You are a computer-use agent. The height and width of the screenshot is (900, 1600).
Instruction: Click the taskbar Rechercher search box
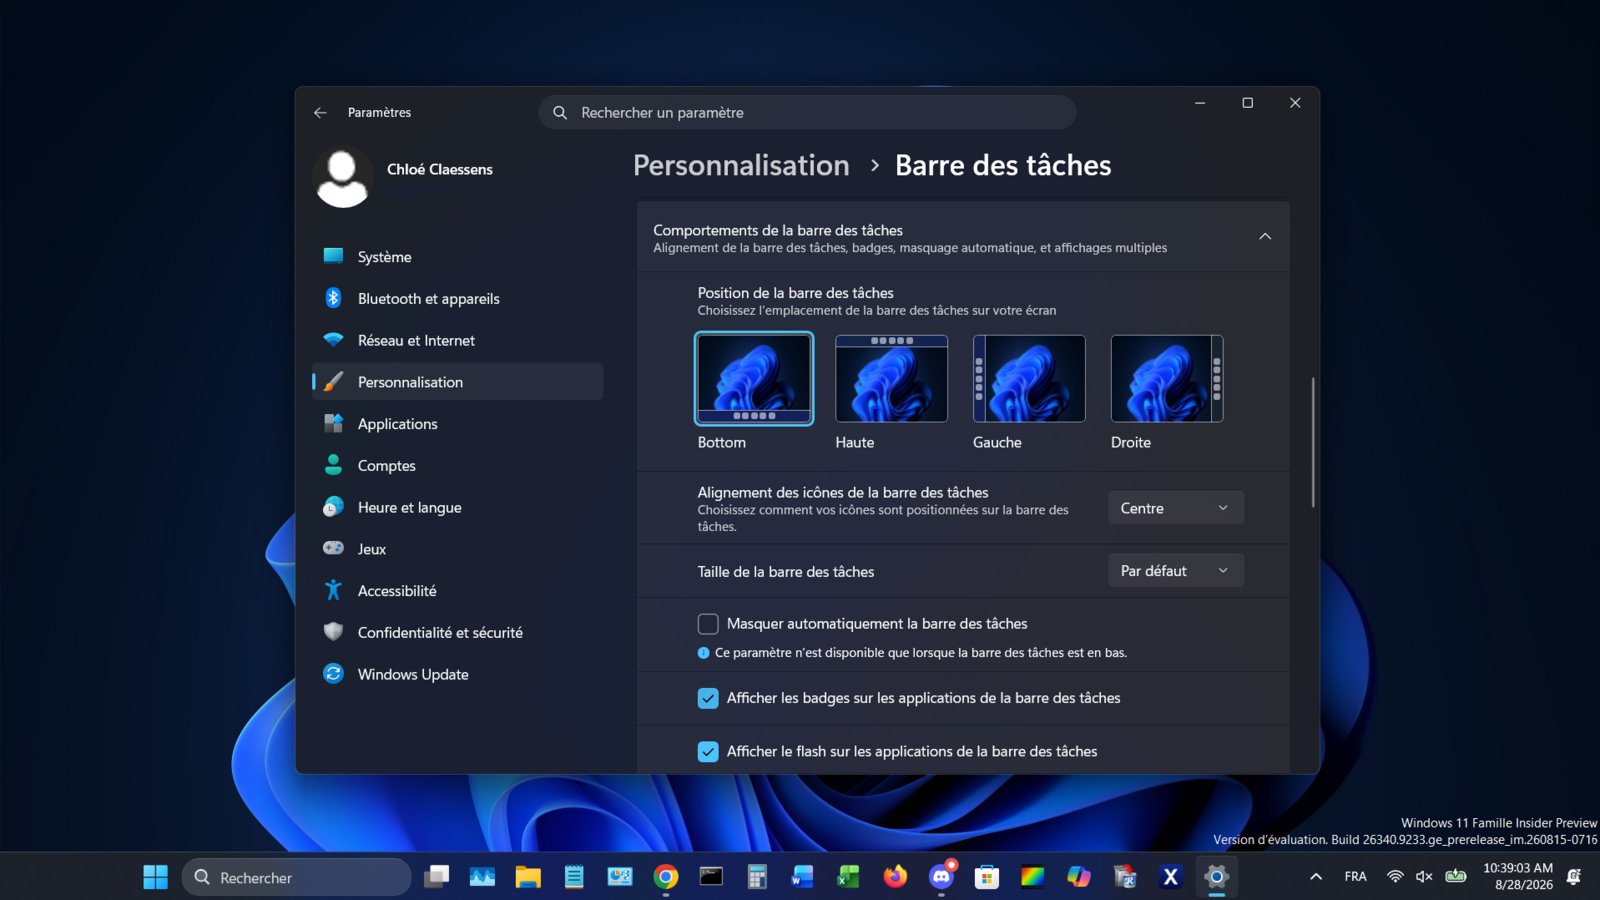click(x=297, y=877)
